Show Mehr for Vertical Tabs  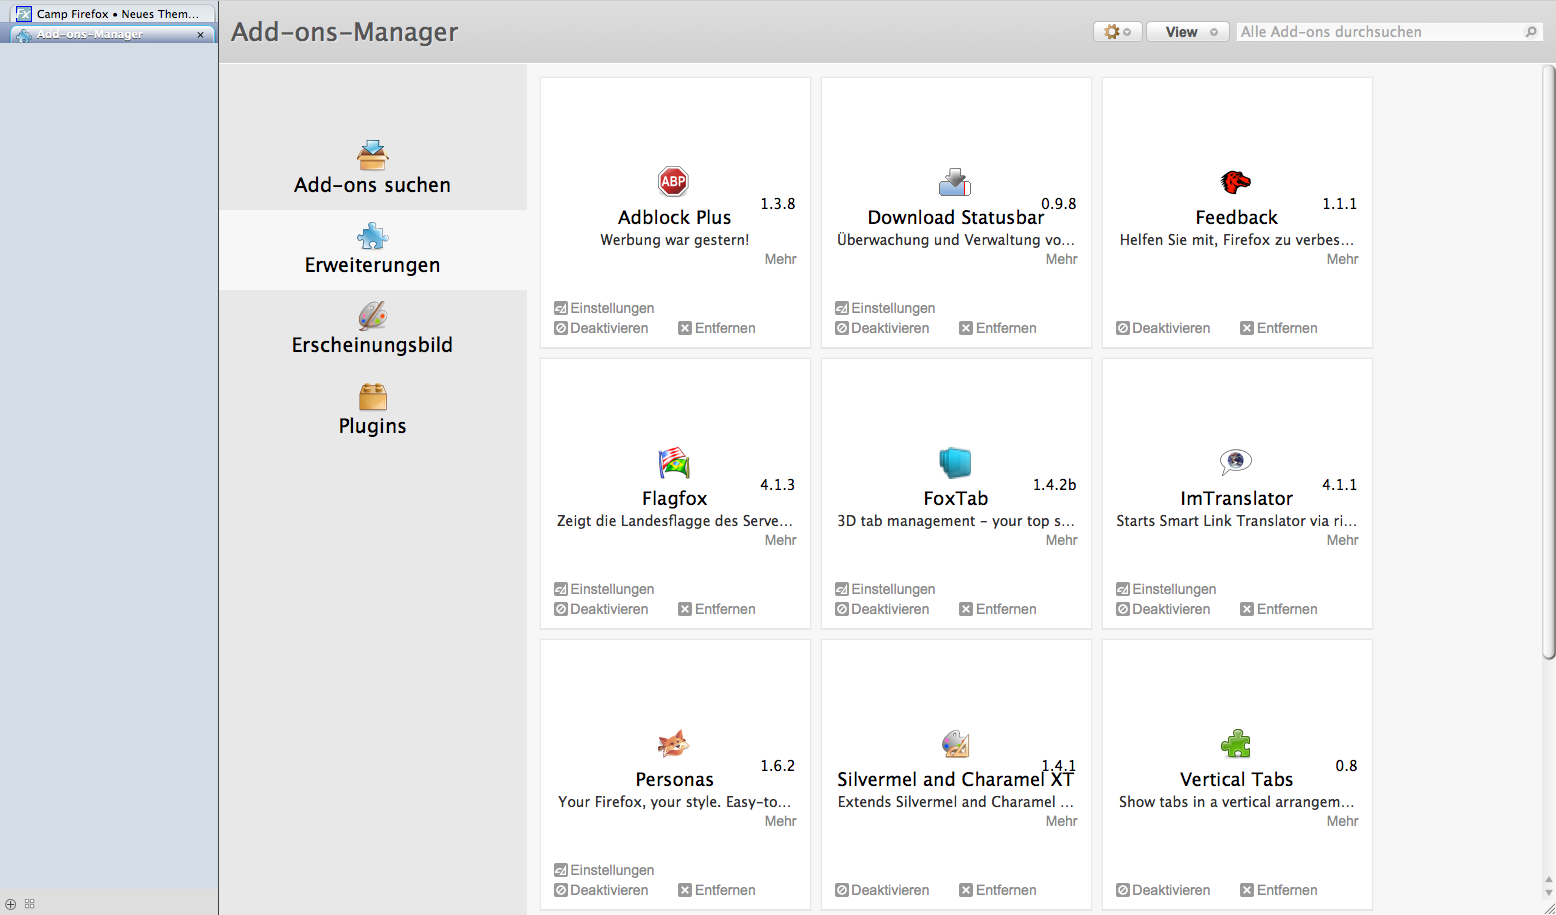pos(1342,821)
